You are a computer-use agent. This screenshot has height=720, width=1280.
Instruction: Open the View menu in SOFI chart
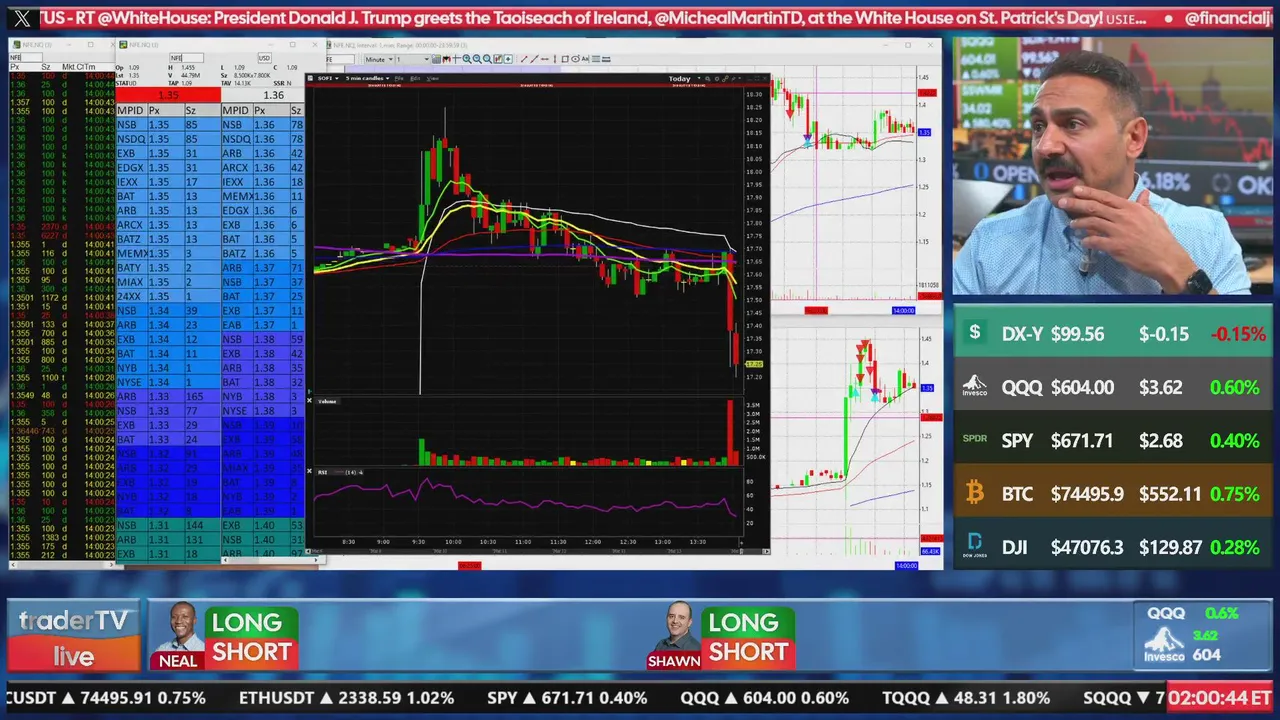(432, 78)
